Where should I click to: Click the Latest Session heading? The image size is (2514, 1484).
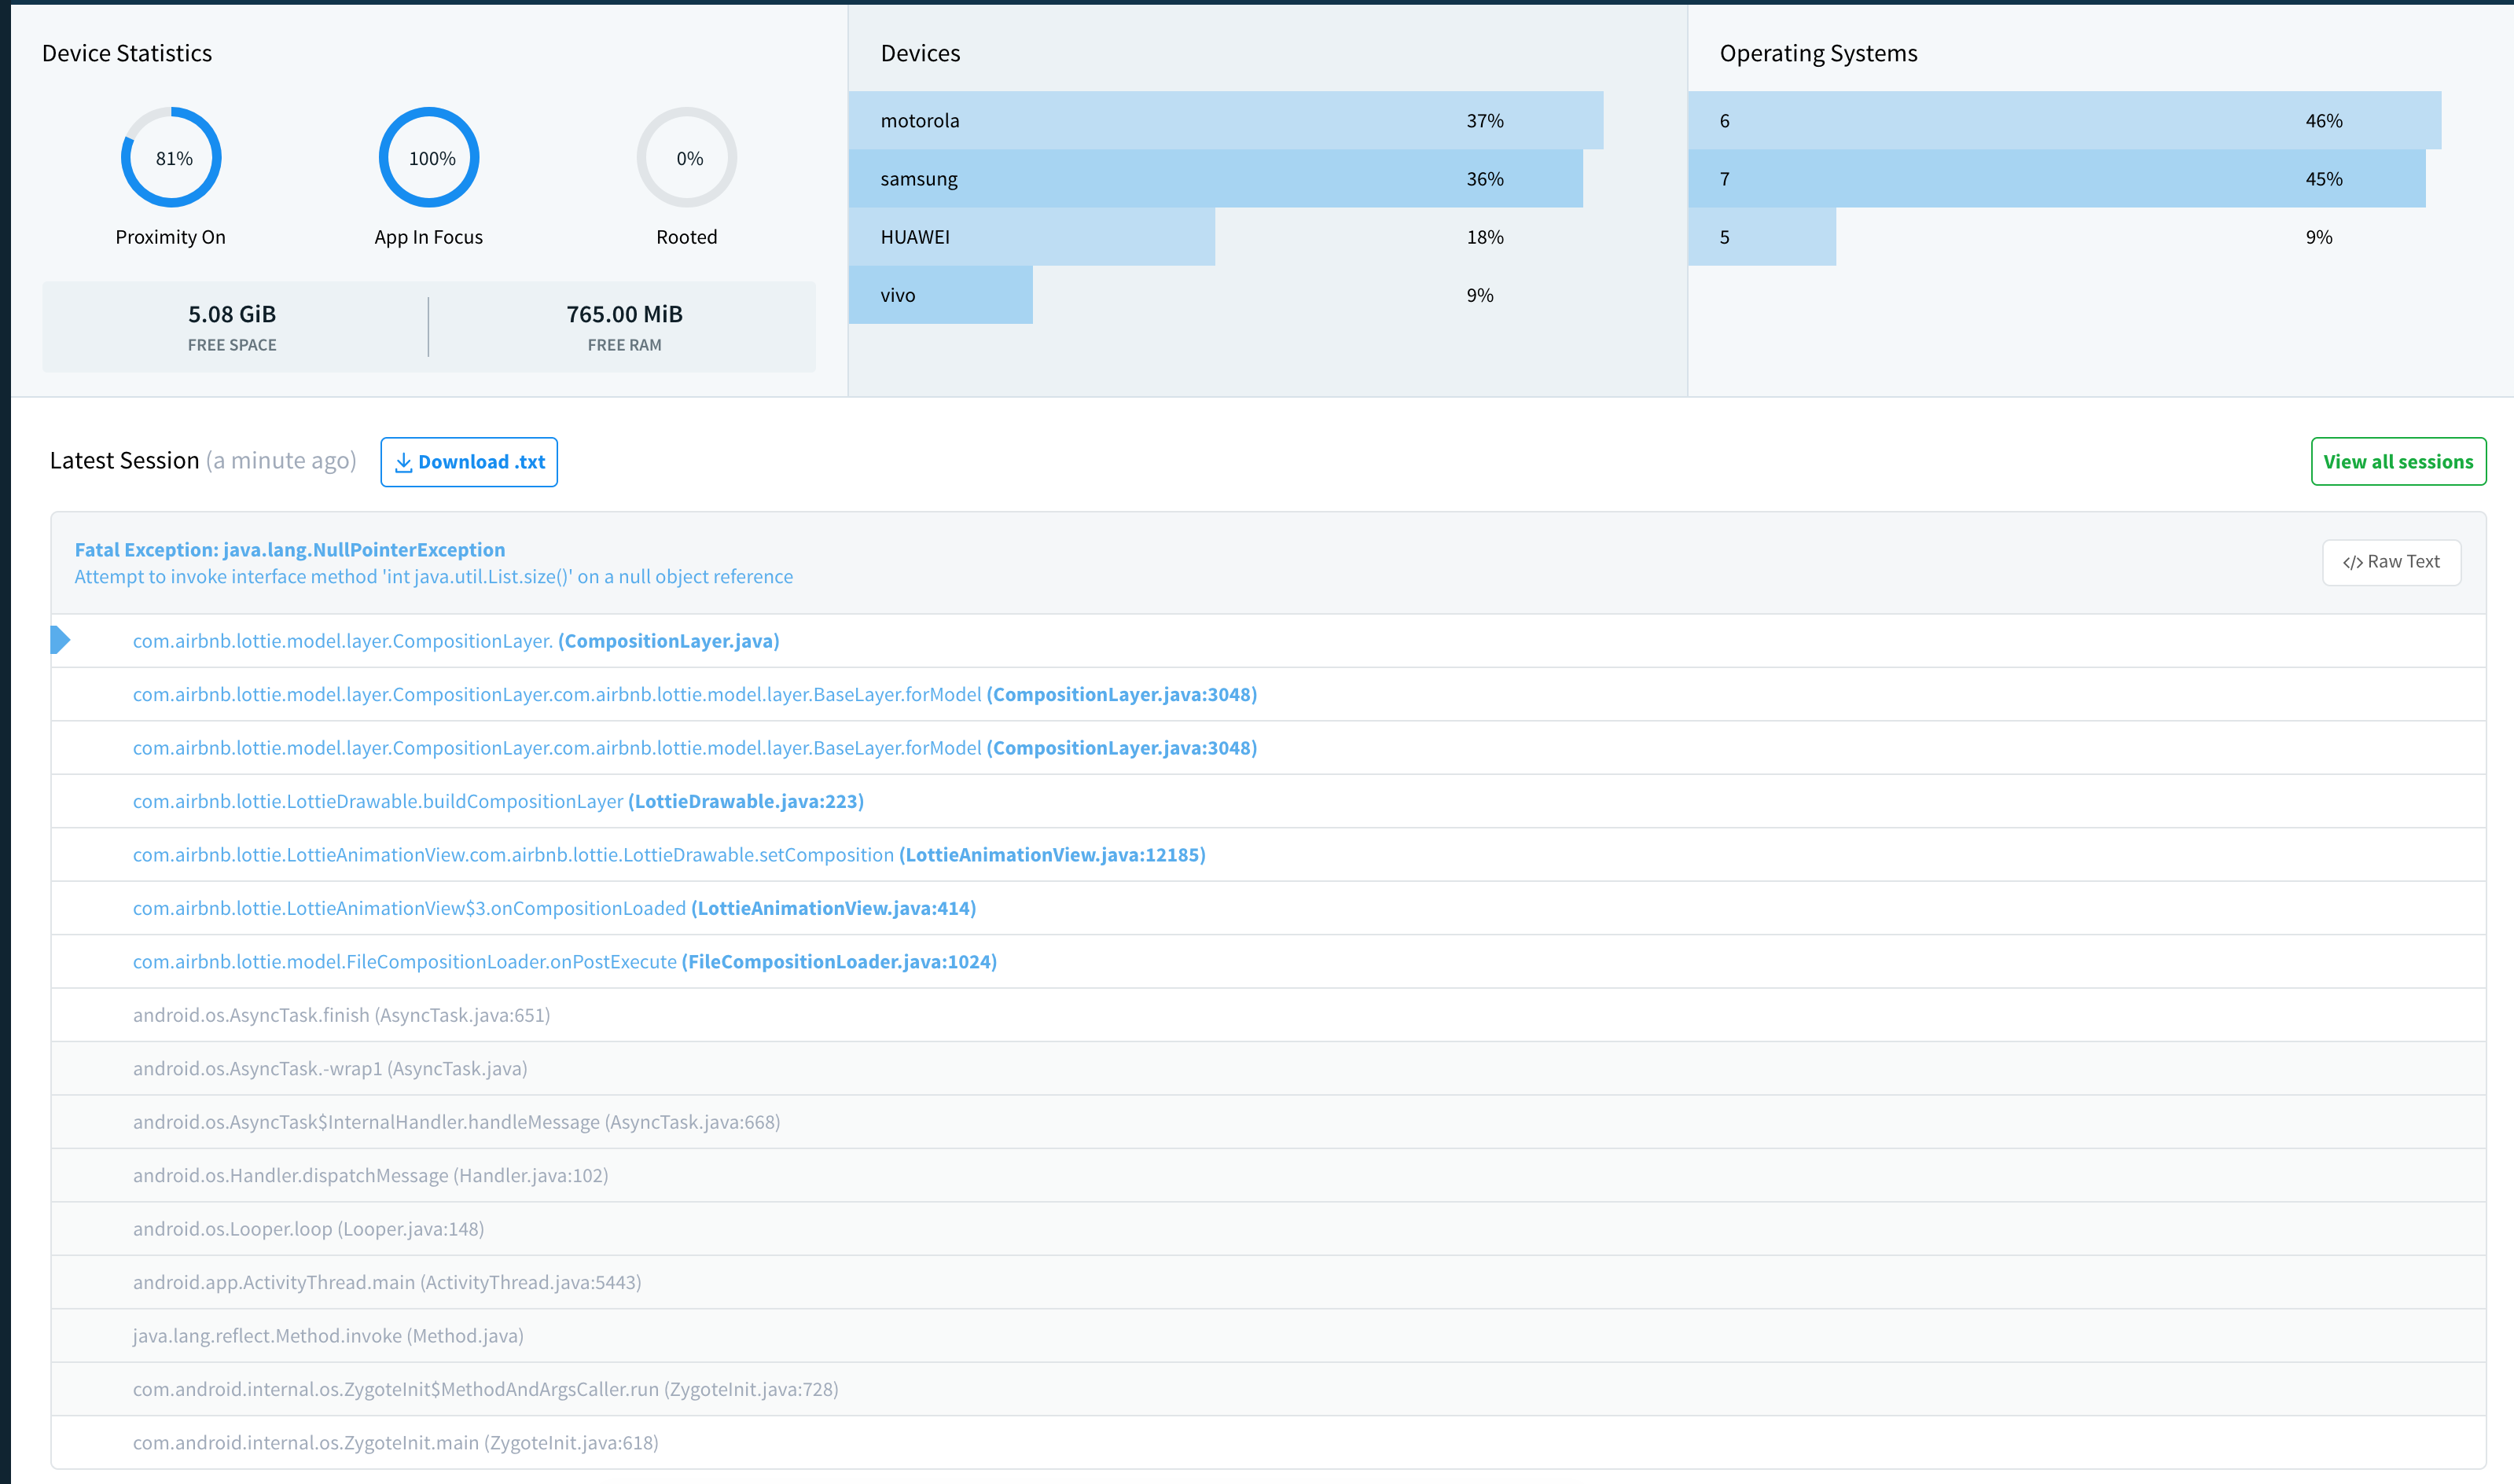click(125, 461)
